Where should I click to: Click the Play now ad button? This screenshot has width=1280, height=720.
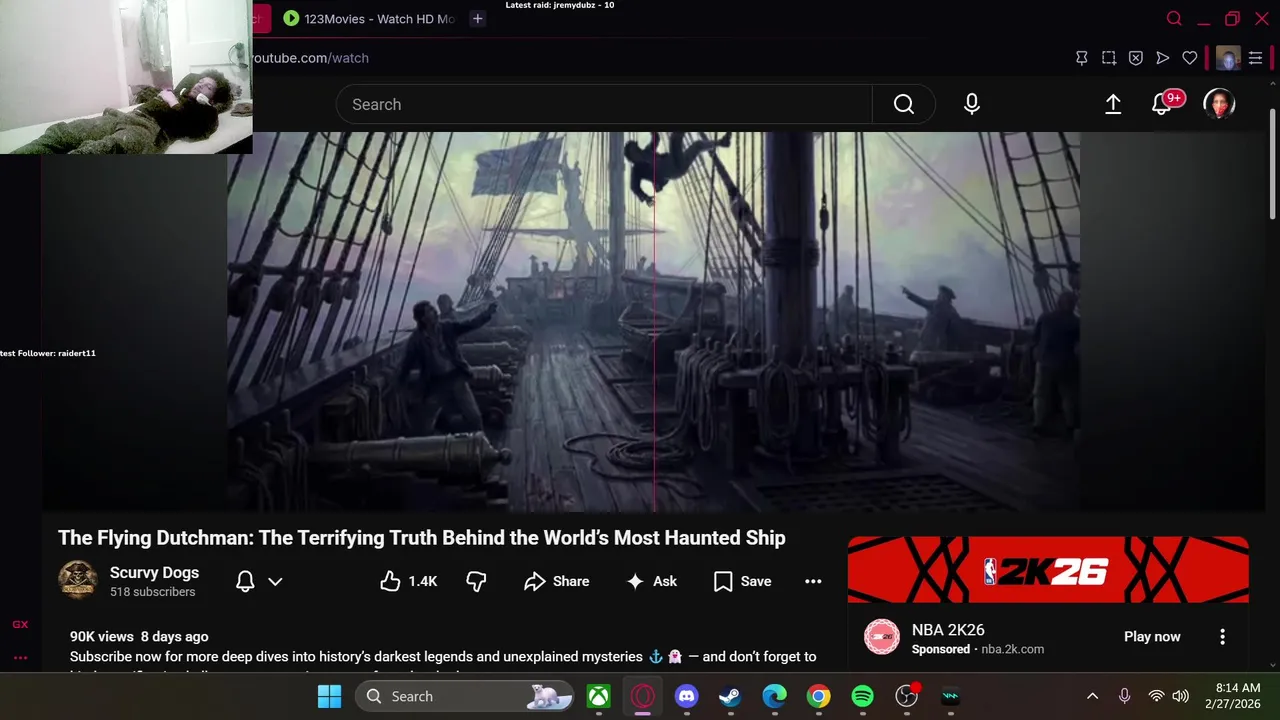[x=1152, y=637]
